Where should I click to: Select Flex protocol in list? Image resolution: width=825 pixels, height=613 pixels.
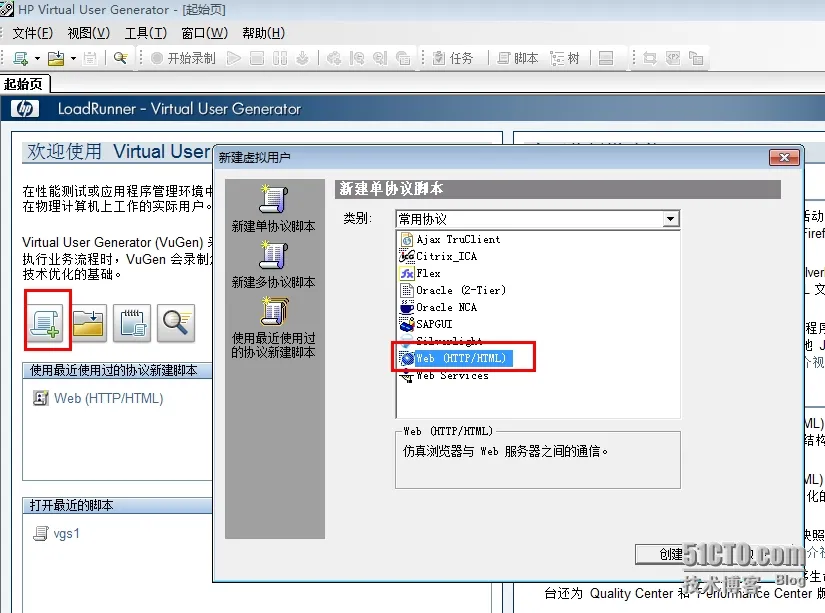(x=420, y=274)
